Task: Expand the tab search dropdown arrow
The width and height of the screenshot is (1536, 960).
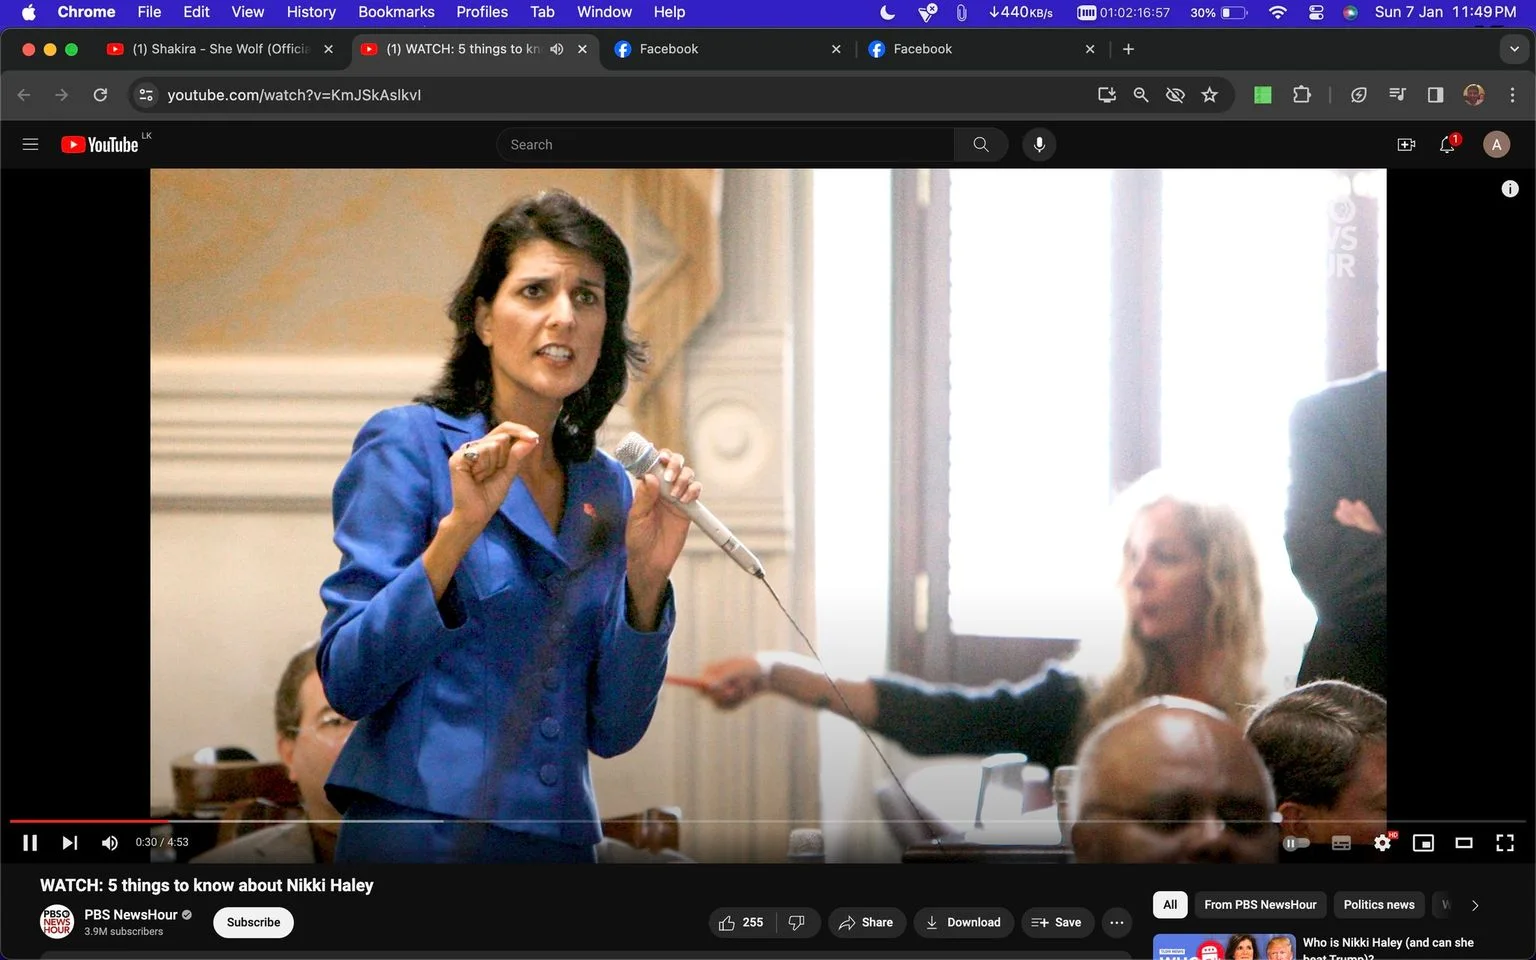Action: click(1514, 49)
